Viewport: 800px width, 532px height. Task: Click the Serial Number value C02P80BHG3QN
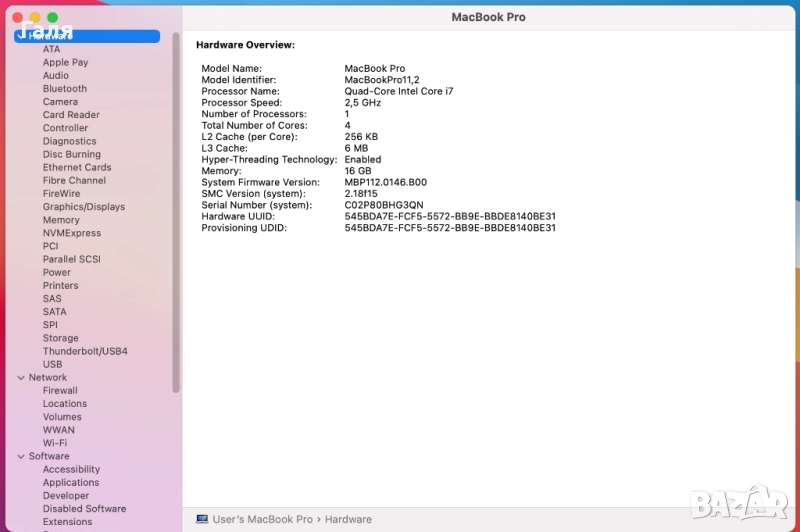383,205
